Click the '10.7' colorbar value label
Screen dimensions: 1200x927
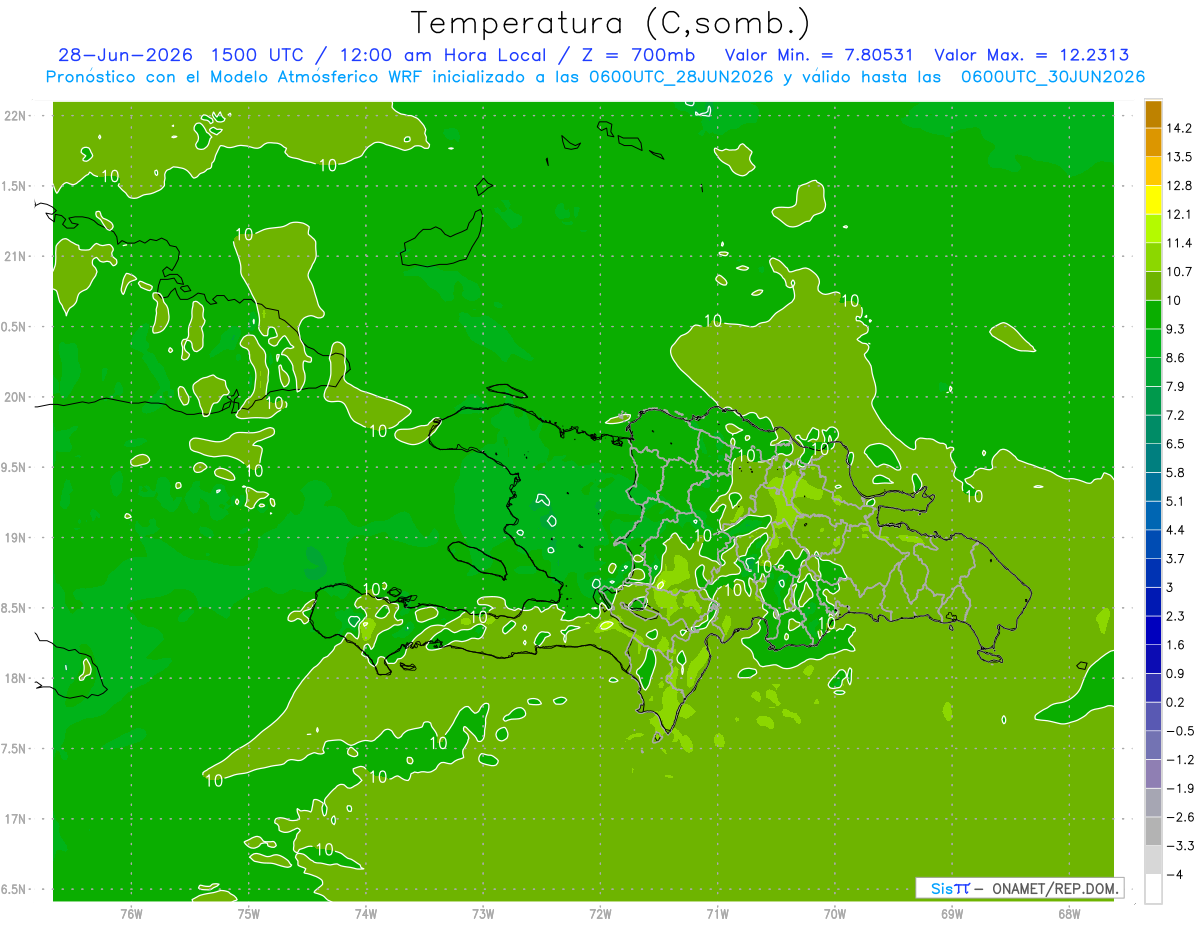[1180, 272]
